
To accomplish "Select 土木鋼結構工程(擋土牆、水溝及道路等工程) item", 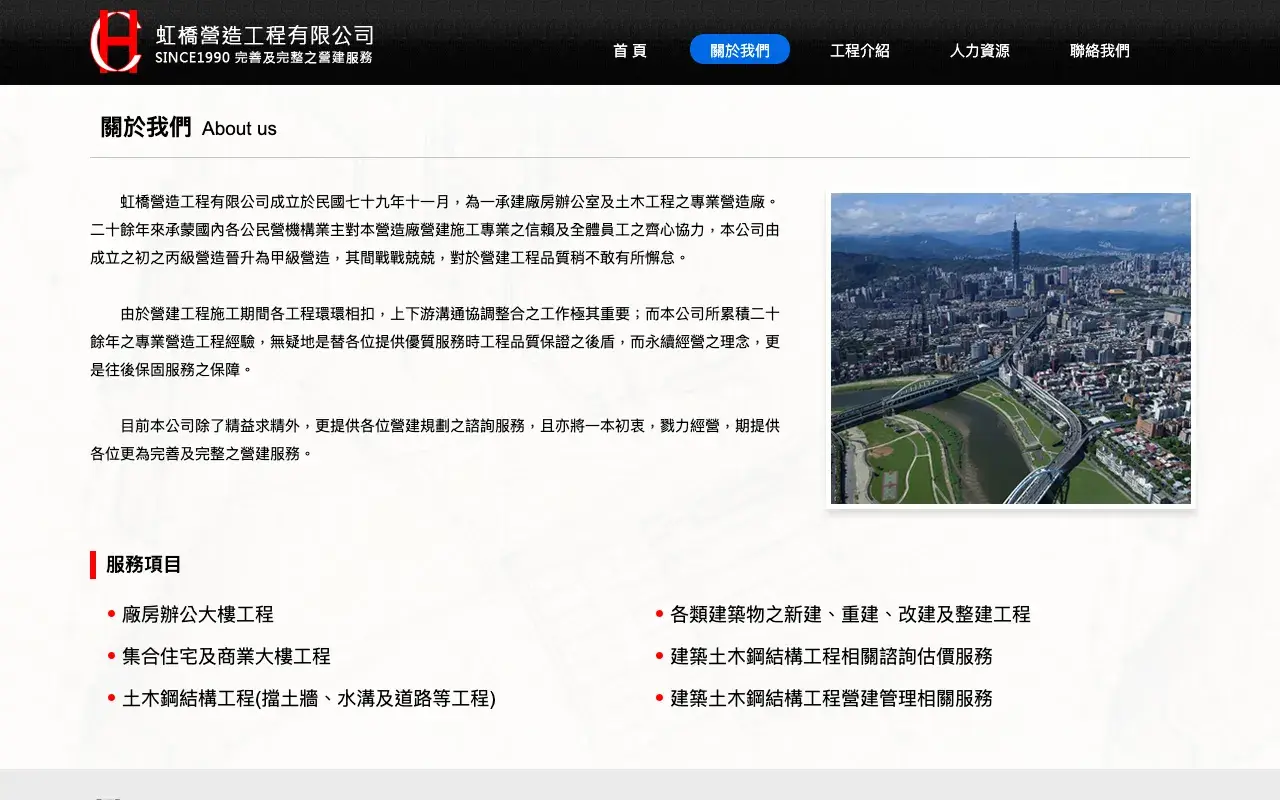I will tap(308, 698).
